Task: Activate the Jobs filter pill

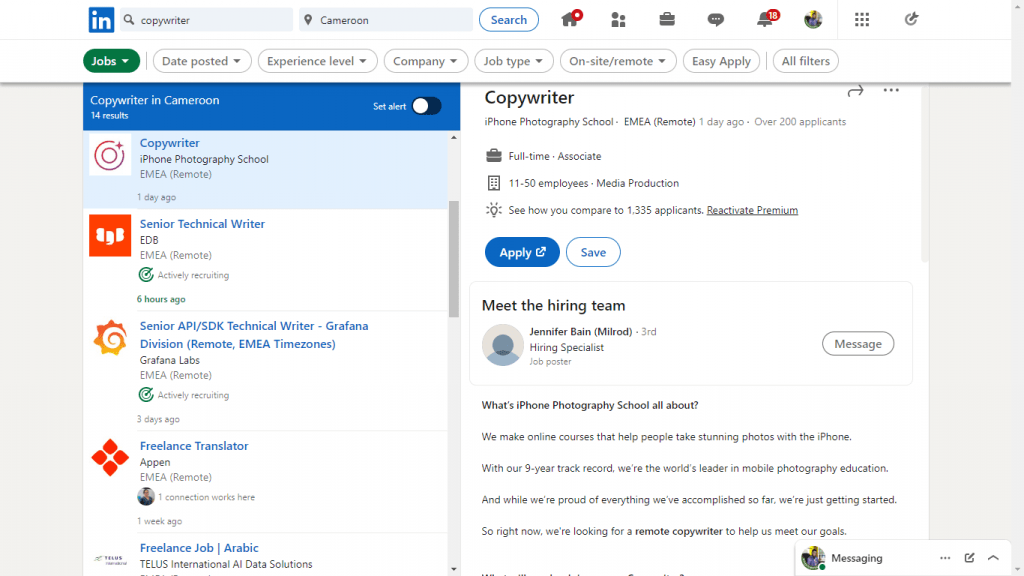Action: pyautogui.click(x=111, y=60)
